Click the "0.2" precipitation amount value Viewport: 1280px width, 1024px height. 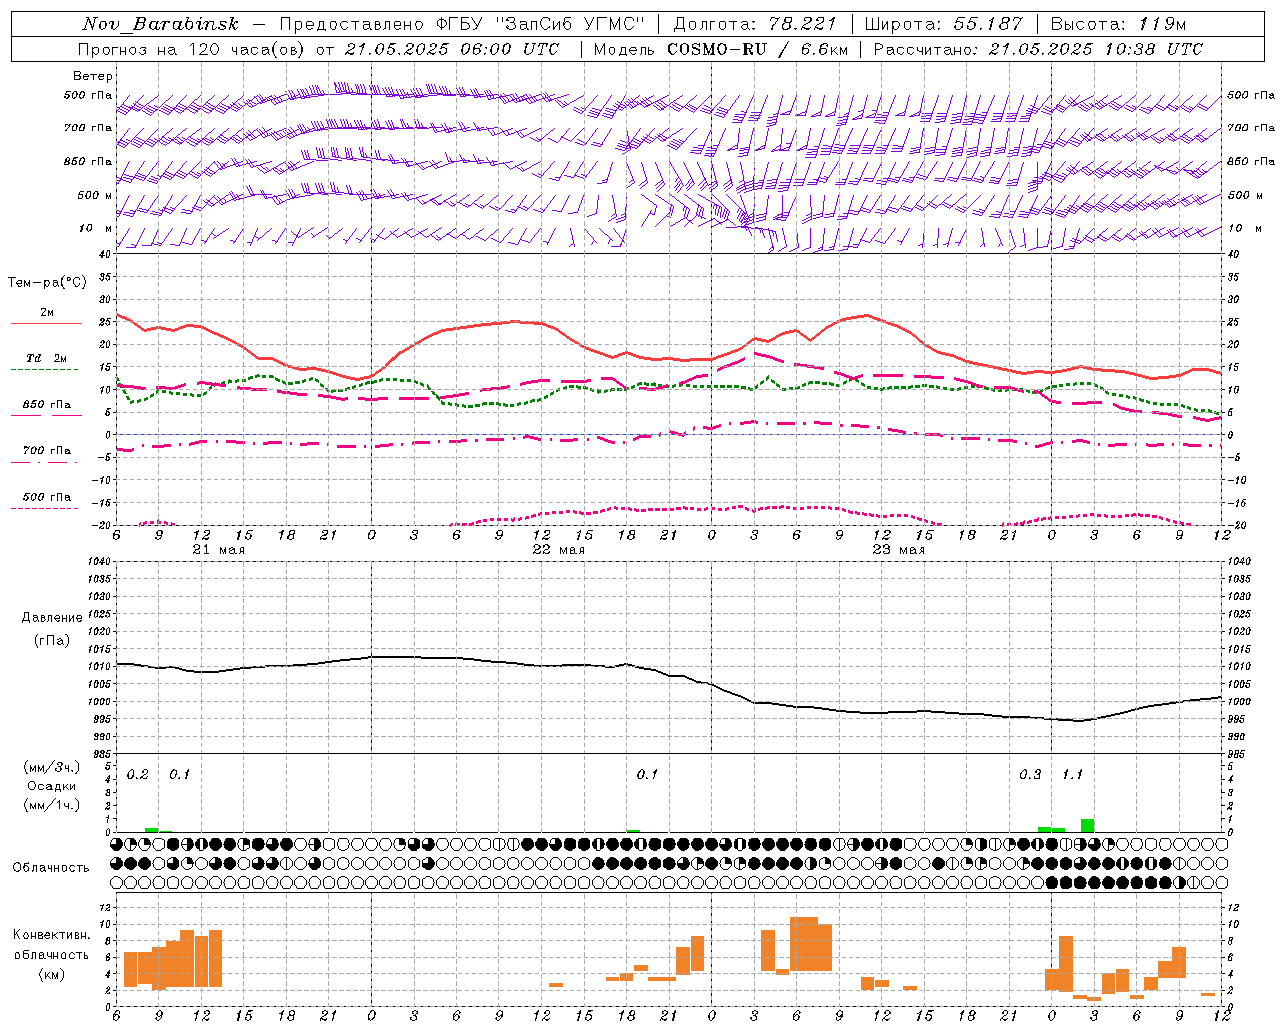(x=138, y=775)
